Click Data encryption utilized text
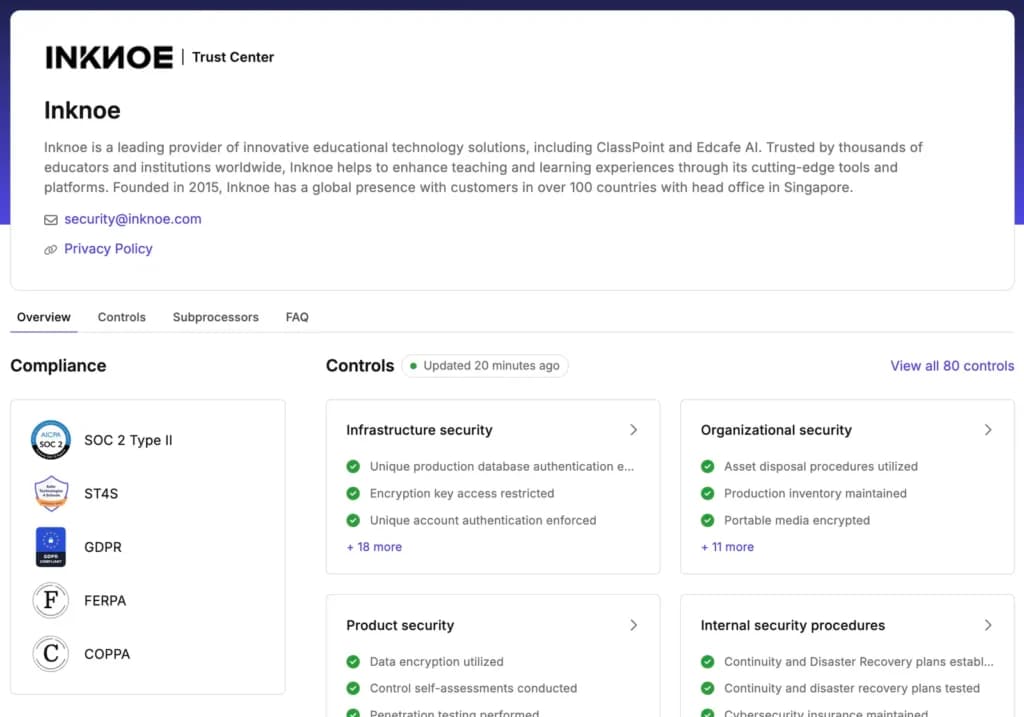This screenshot has height=717, width=1024. click(x=436, y=661)
